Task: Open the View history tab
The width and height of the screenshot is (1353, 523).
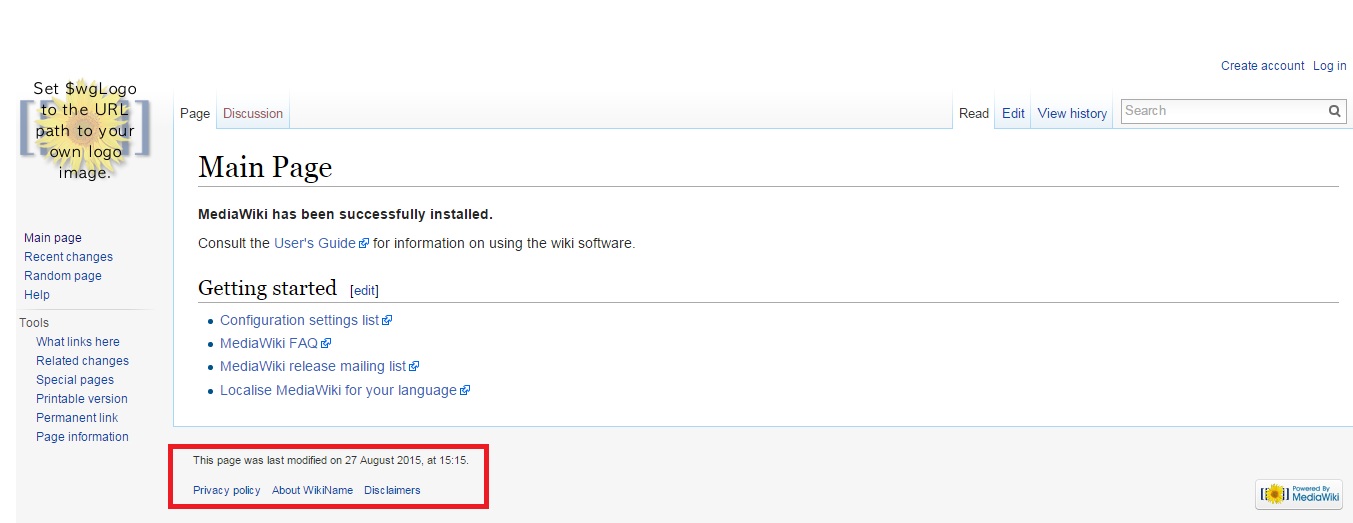Action: pos(1072,114)
